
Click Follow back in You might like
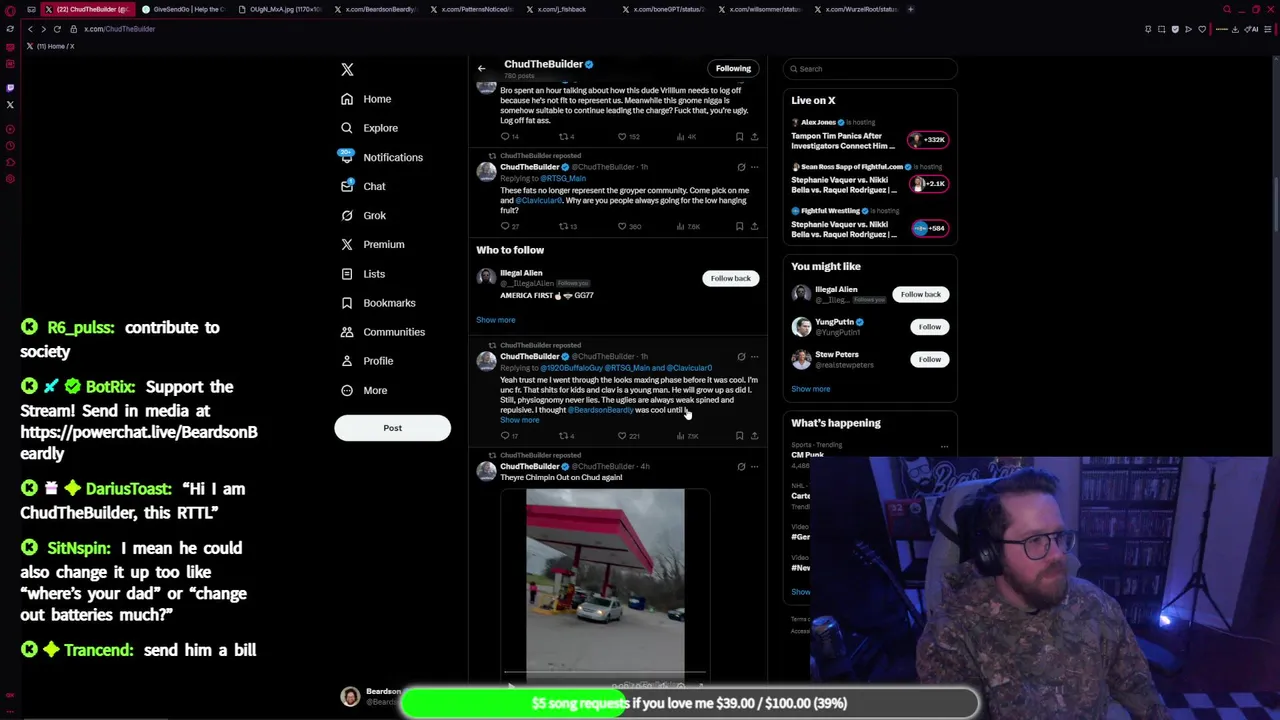(x=920, y=294)
